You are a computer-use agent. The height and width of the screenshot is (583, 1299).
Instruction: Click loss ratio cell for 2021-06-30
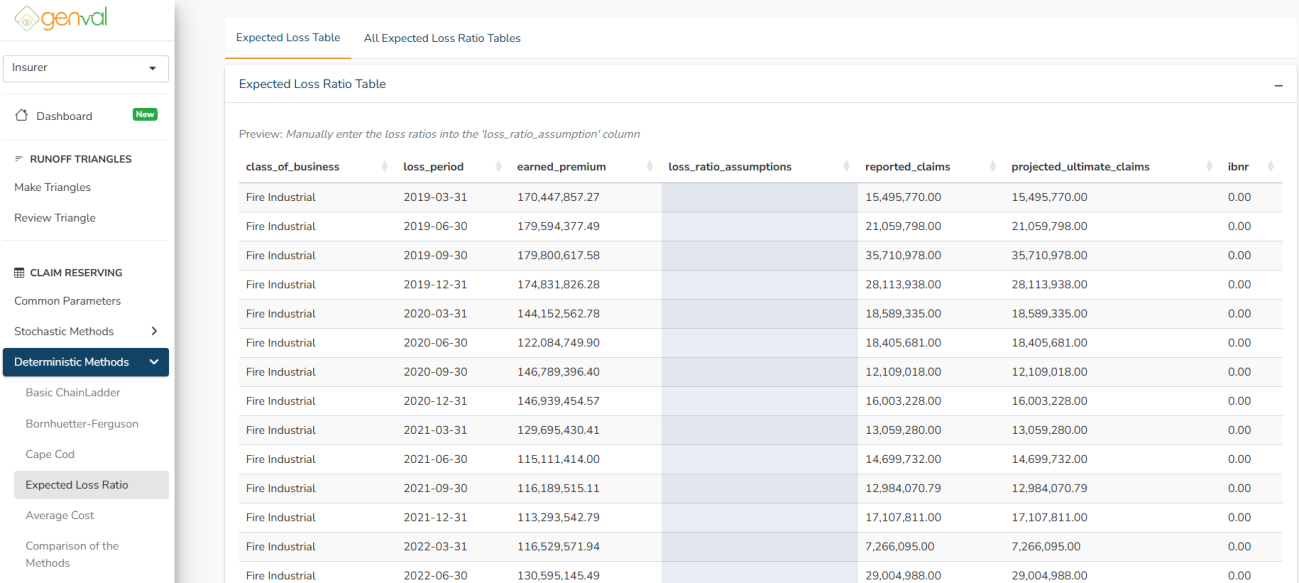point(759,459)
